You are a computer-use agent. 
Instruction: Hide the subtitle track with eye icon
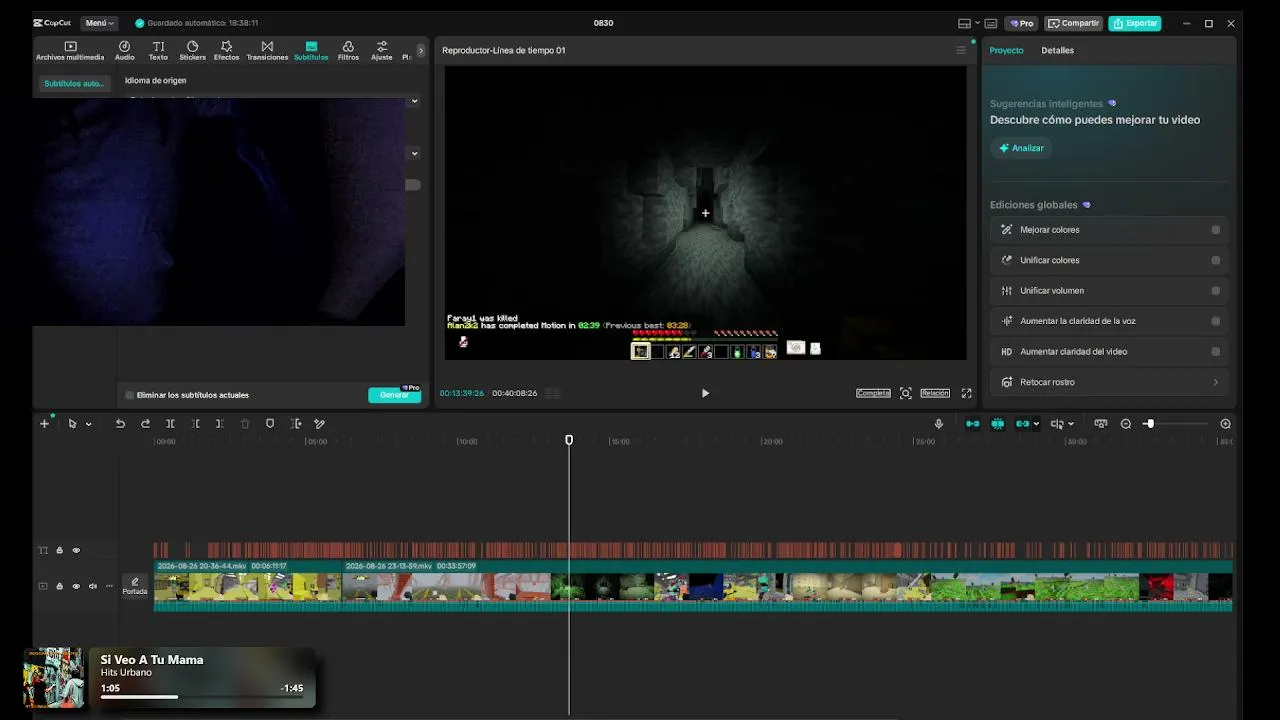[76, 550]
